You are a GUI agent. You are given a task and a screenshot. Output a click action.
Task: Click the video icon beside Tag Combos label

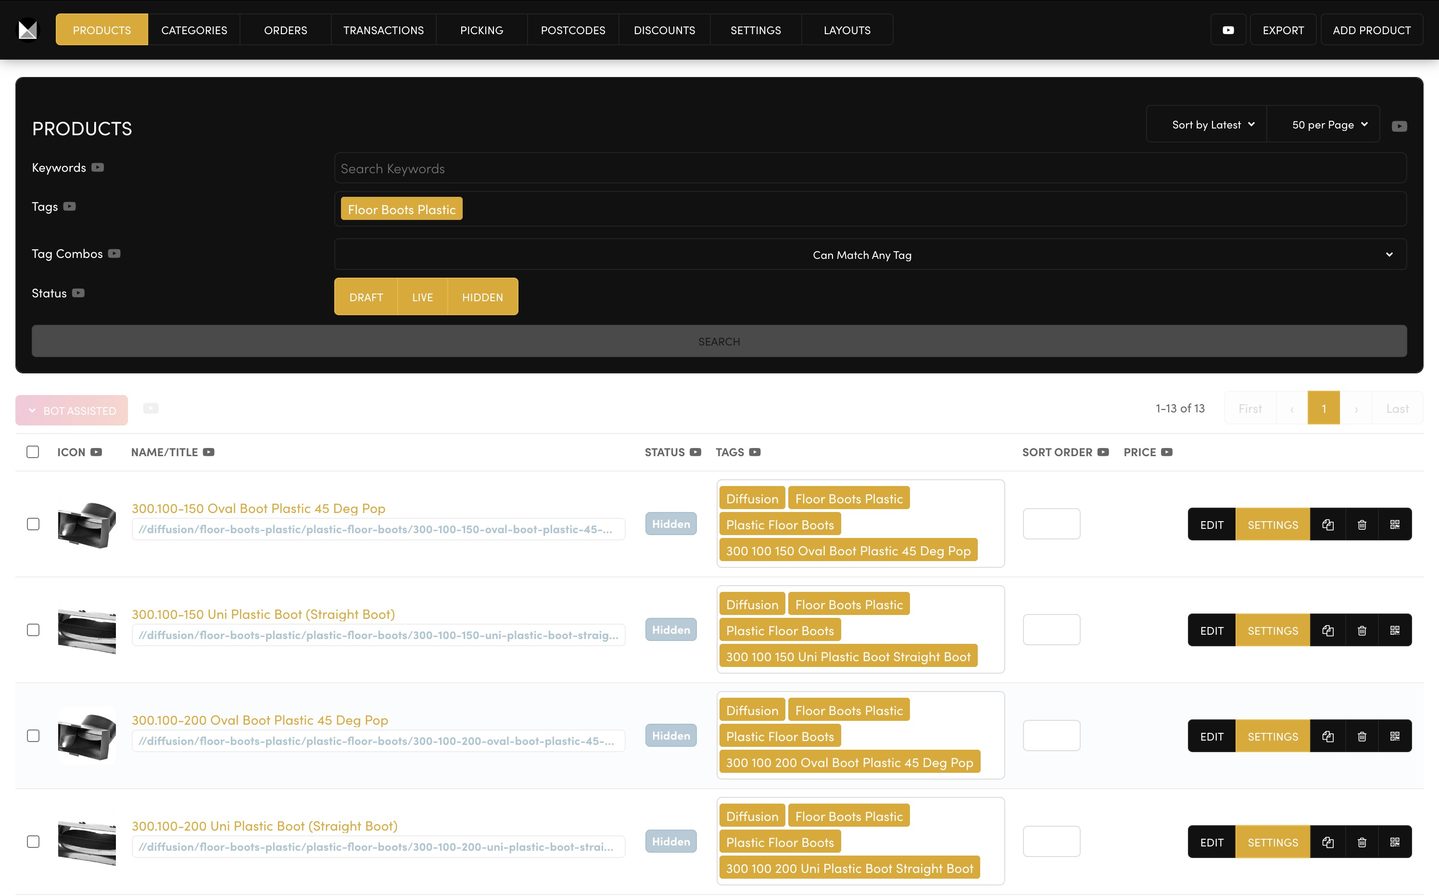(114, 254)
